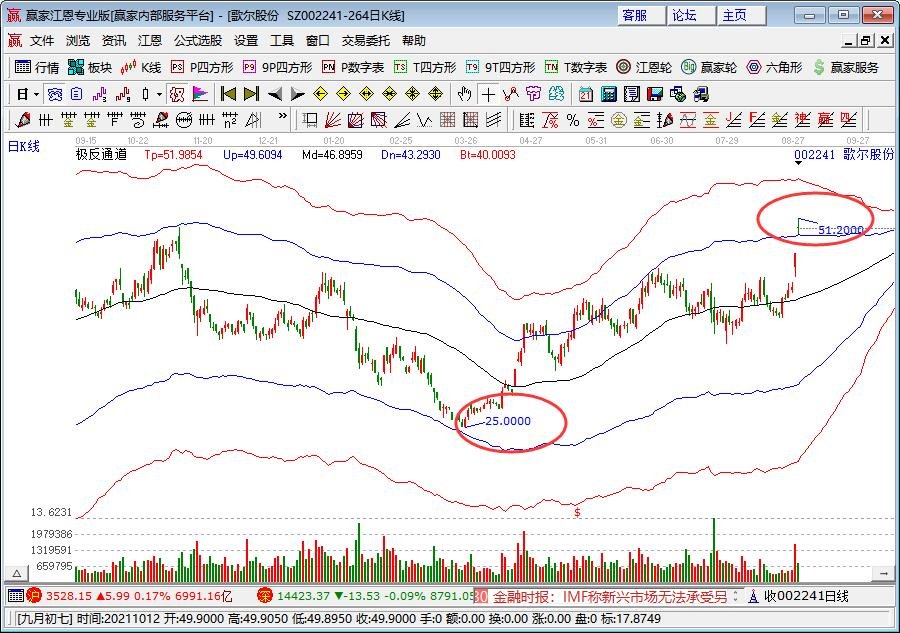Viewport: 900px width, 633px height.
Task: Click the colored flag chart icon
Action: click(x=200, y=94)
